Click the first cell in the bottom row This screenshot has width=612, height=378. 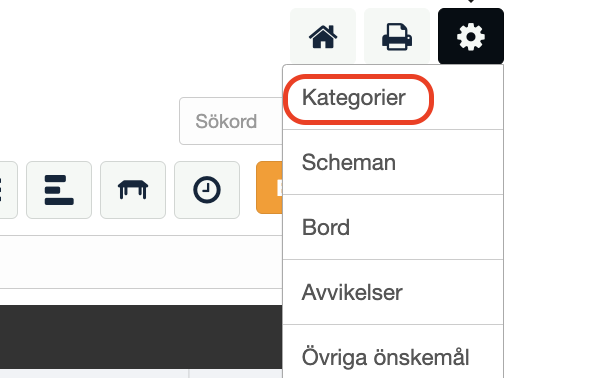coord(94,374)
